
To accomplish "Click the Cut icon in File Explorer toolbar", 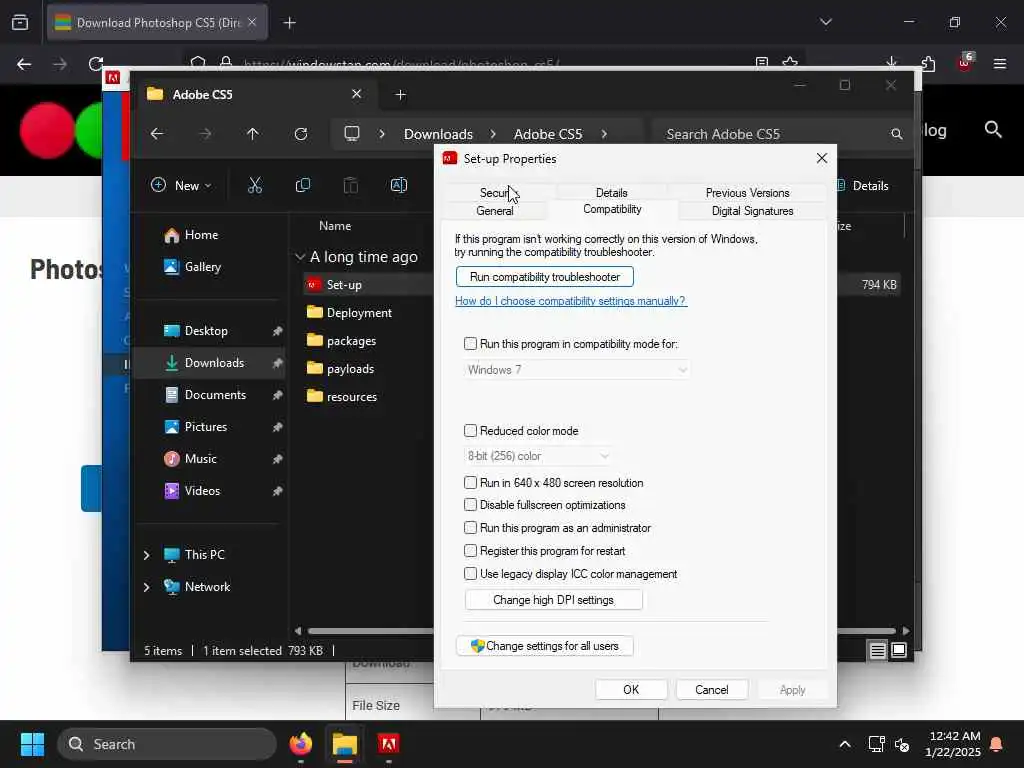I will point(255,185).
